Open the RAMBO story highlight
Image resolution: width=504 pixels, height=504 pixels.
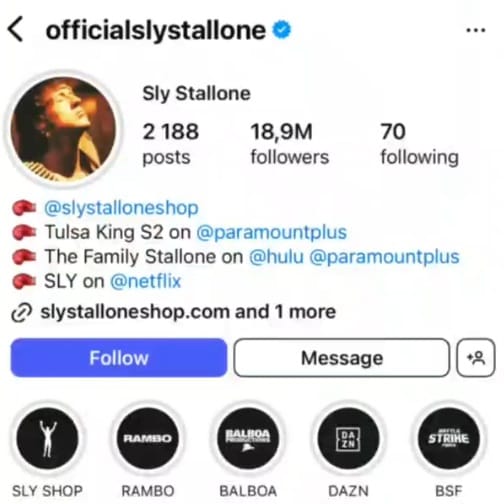[148, 438]
